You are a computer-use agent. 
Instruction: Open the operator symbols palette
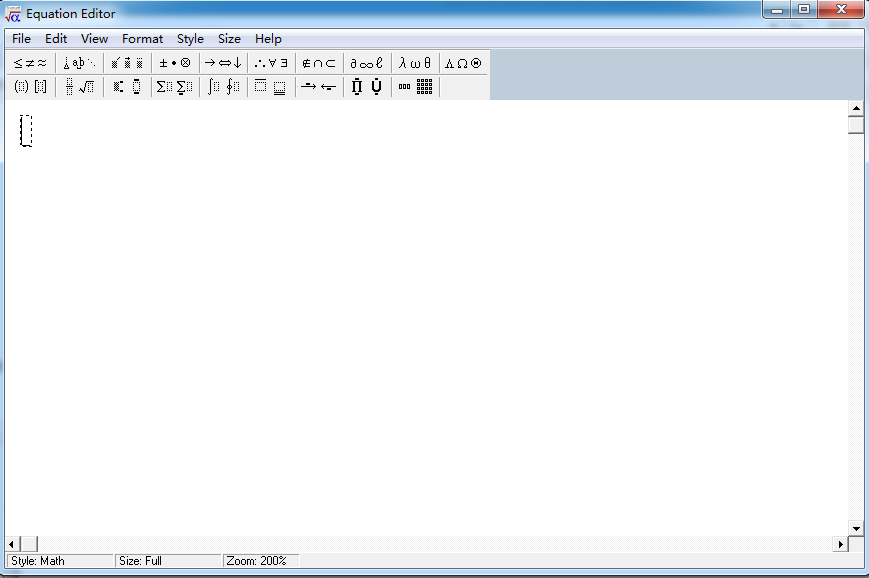(175, 62)
